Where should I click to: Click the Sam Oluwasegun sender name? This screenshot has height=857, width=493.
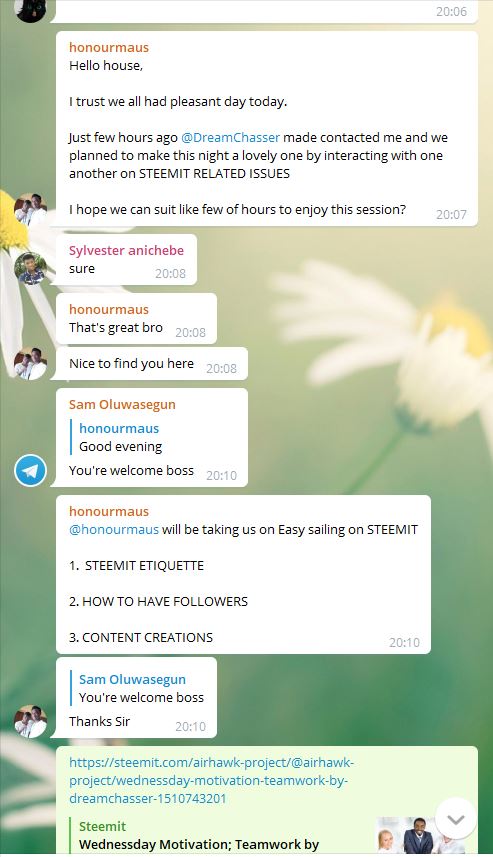(122, 404)
